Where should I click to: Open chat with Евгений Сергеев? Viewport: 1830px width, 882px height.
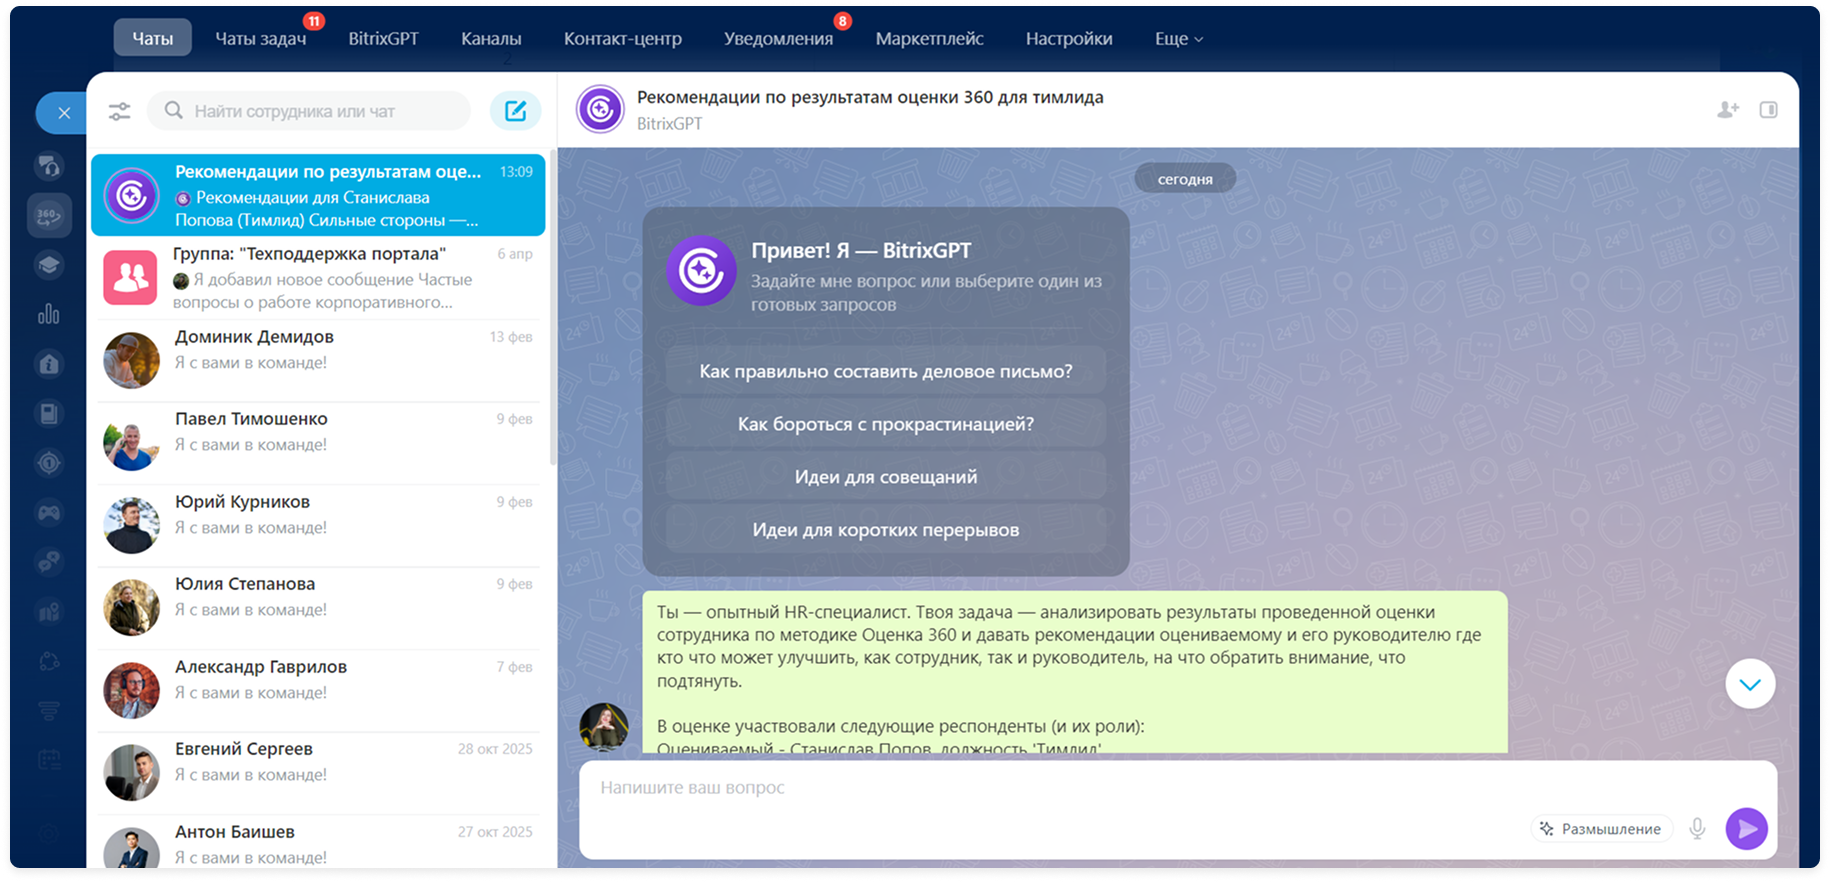(318, 773)
